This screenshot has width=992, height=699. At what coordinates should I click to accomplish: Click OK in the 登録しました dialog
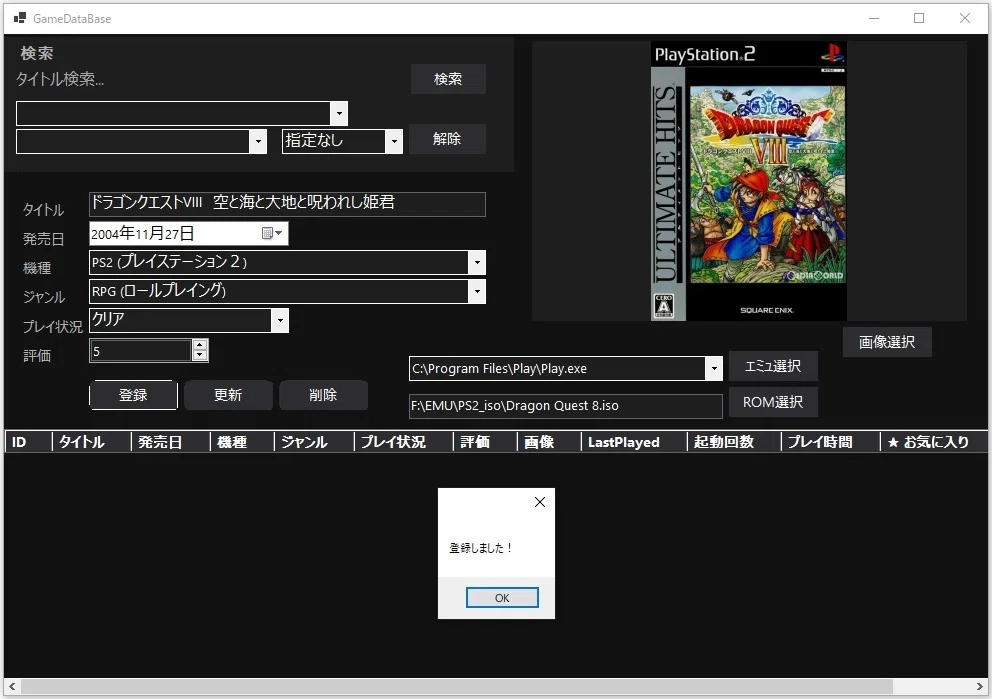[502, 598]
